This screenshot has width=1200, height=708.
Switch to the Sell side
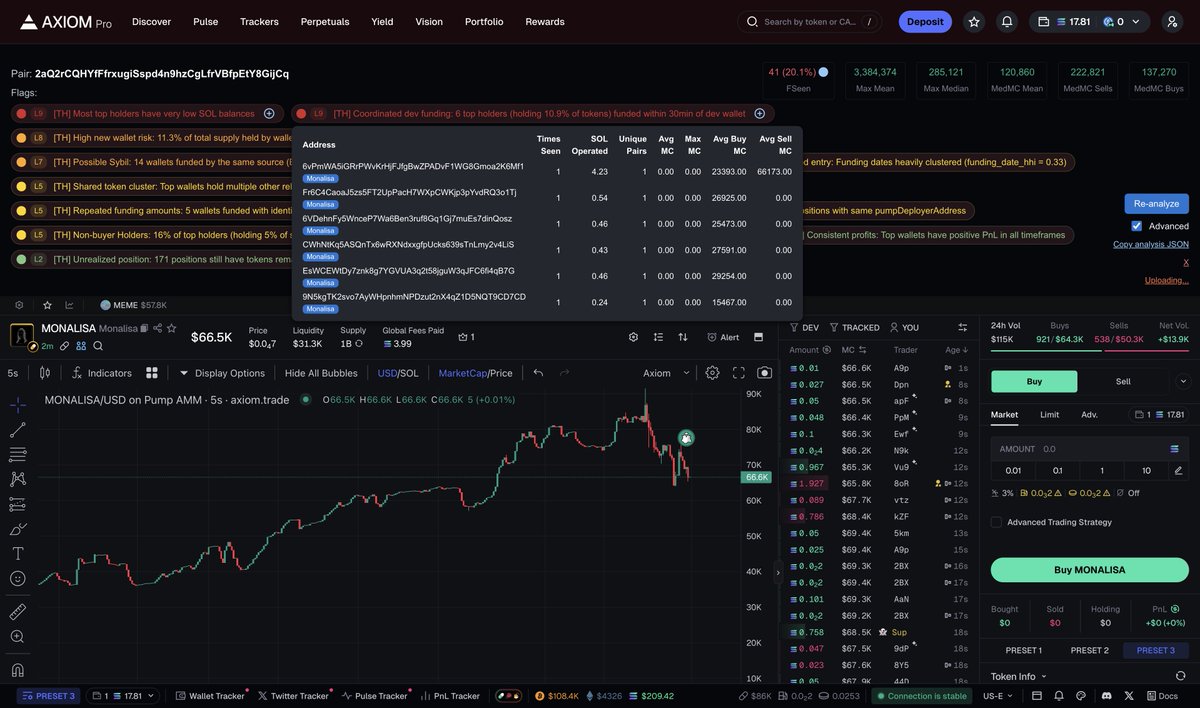[1123, 381]
